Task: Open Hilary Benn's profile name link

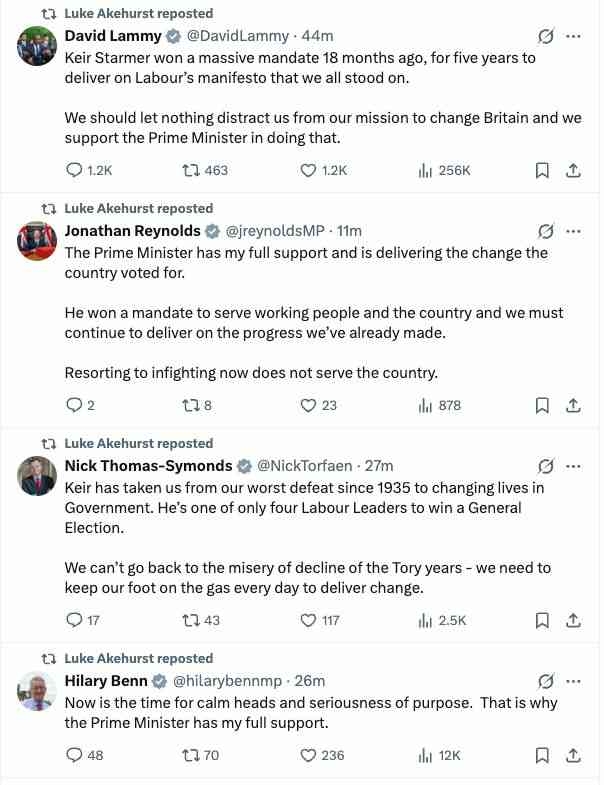Action: tap(106, 681)
